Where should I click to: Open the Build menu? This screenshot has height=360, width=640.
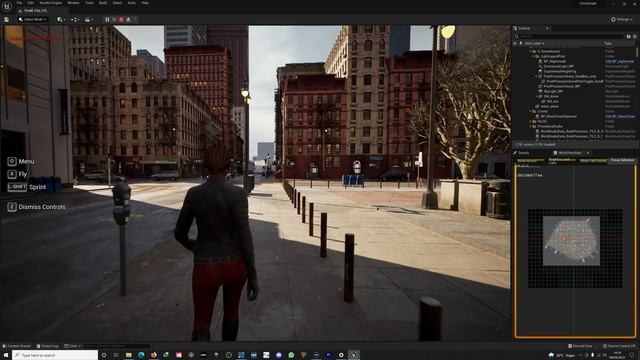click(103, 3)
